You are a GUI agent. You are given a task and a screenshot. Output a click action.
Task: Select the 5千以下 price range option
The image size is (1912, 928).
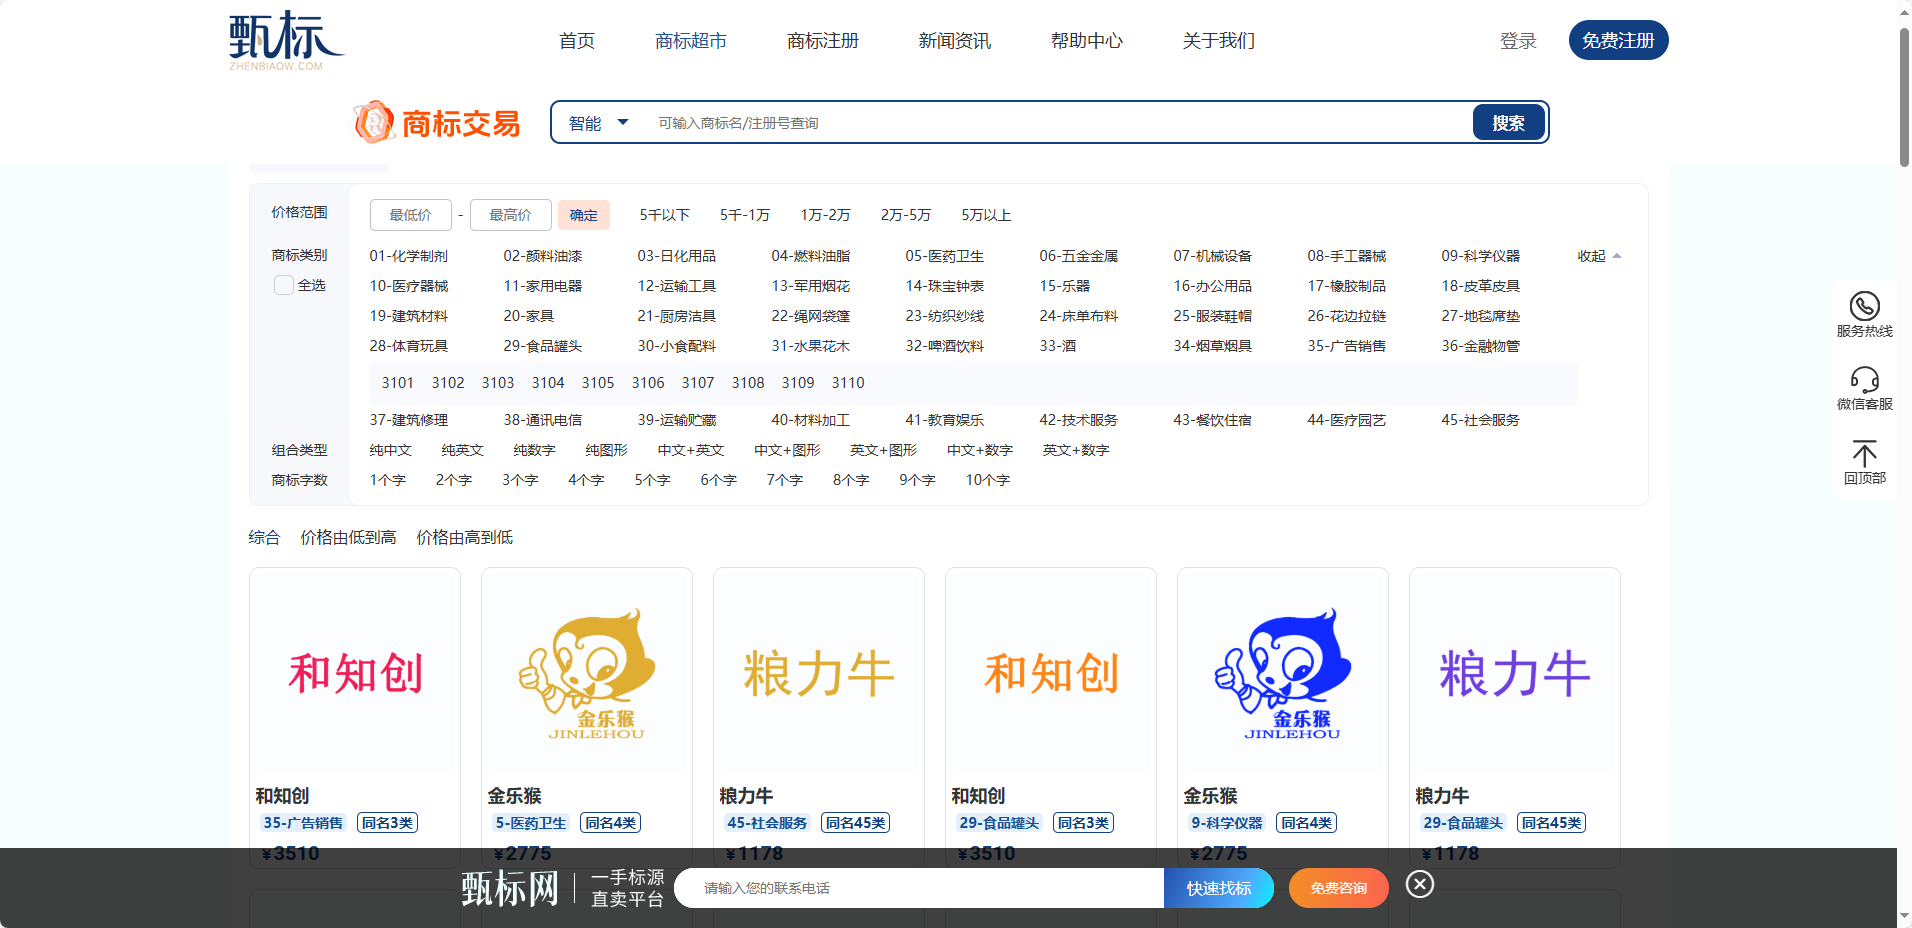(664, 215)
